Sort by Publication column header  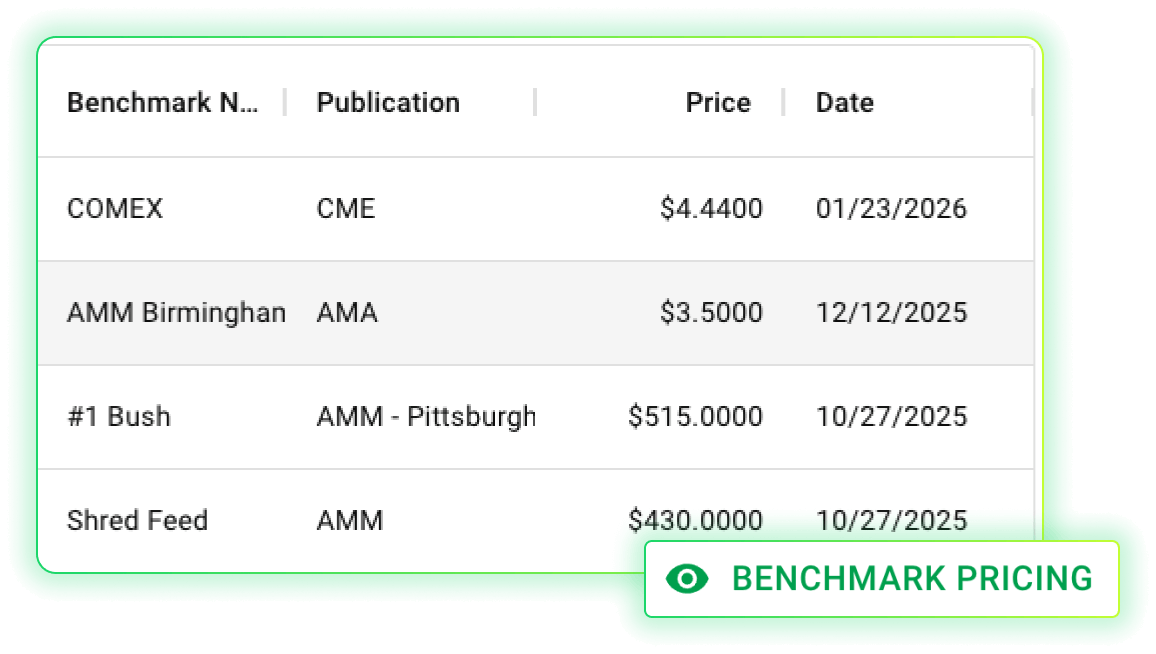[388, 102]
